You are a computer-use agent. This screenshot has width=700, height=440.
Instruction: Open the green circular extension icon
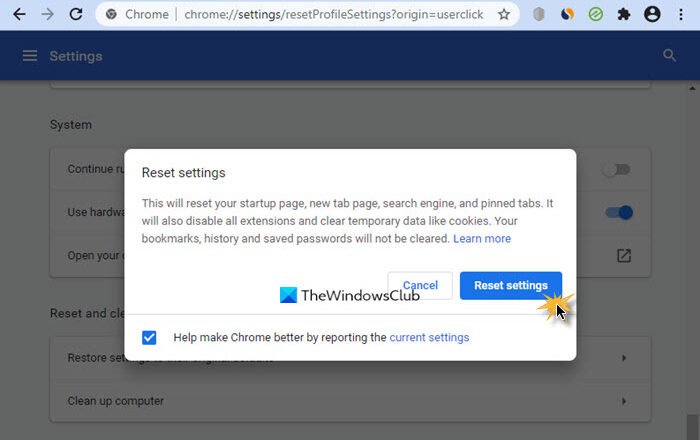[x=596, y=14]
